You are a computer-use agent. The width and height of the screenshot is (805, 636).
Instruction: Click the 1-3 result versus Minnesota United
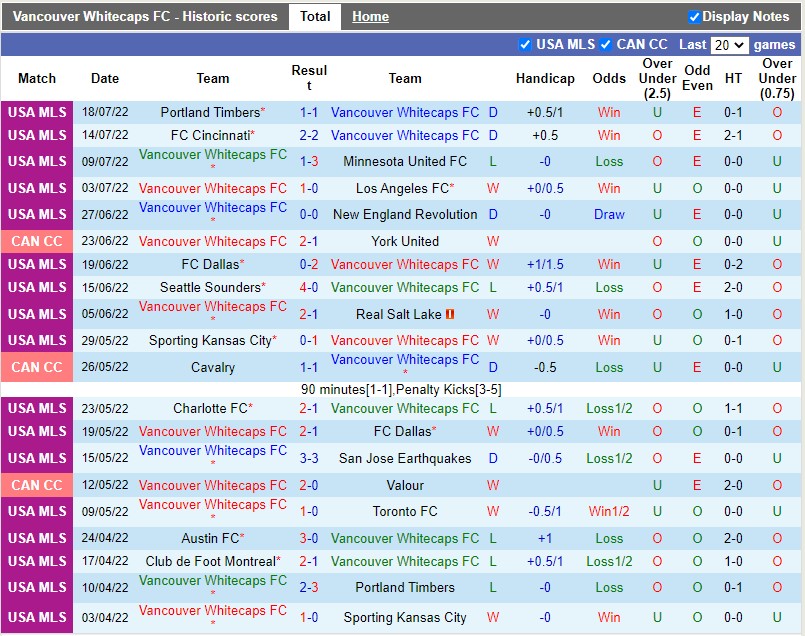click(309, 162)
